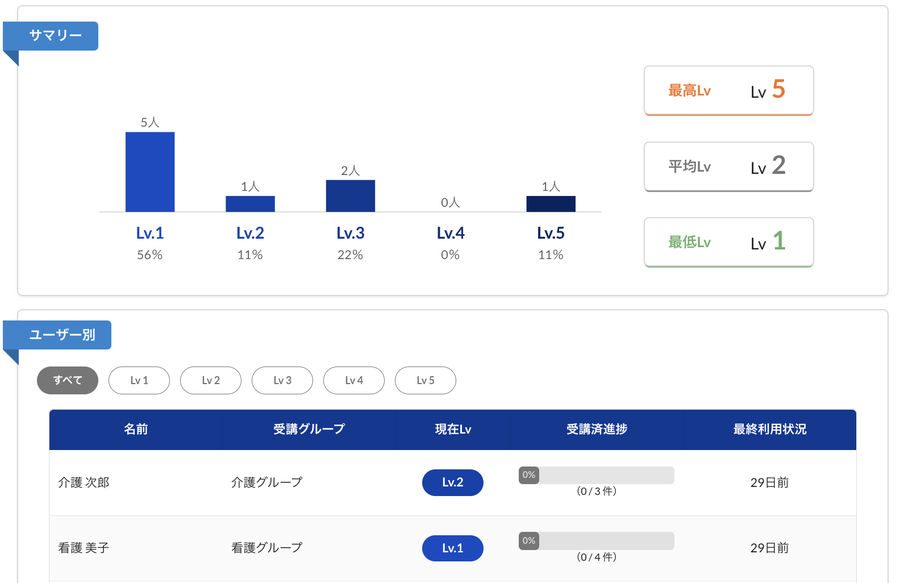Click the 22% value under Lv.3

click(350, 255)
